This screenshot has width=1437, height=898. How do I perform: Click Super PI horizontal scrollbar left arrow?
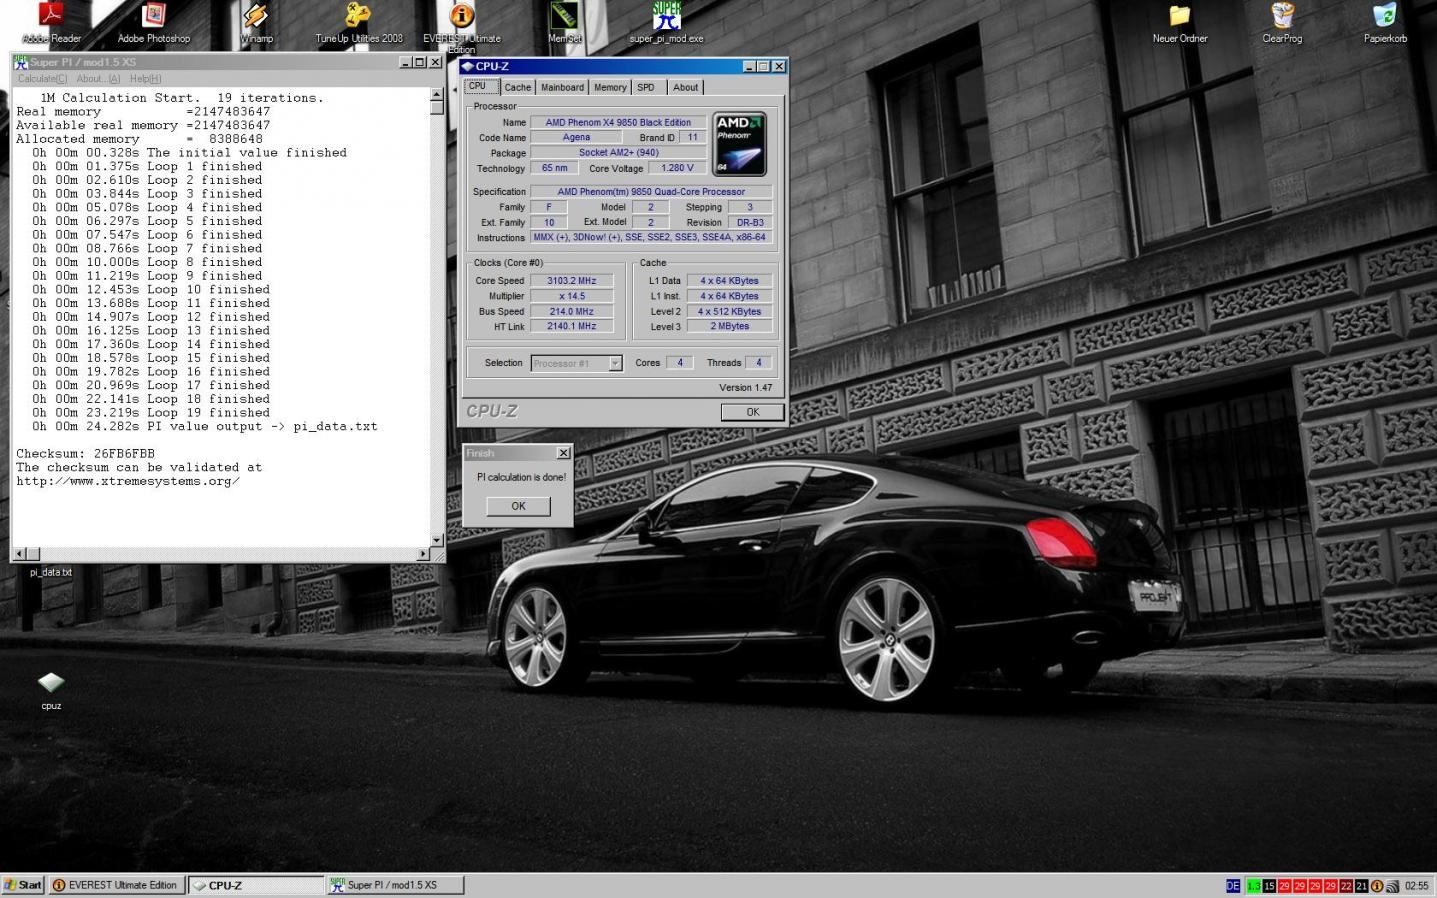pos(19,553)
